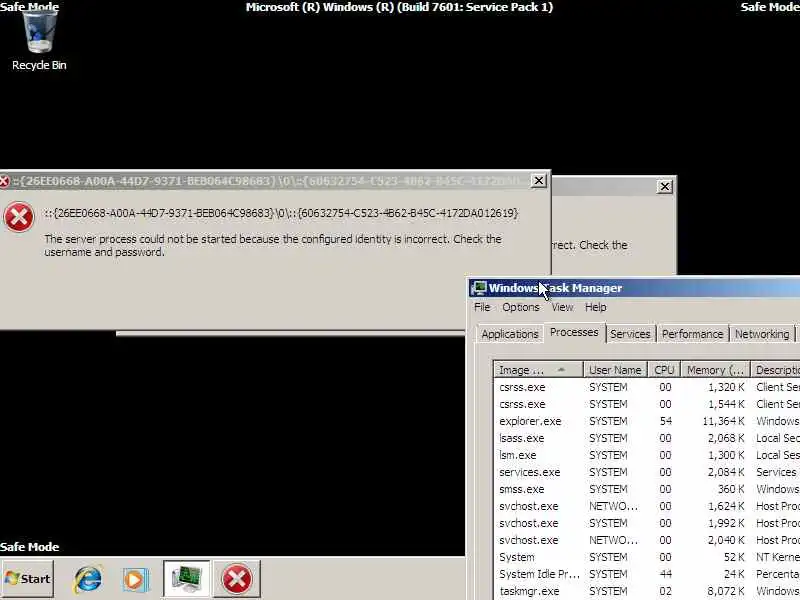Open the Options menu in Task Manager
This screenshot has height=600, width=800.
pos(521,307)
